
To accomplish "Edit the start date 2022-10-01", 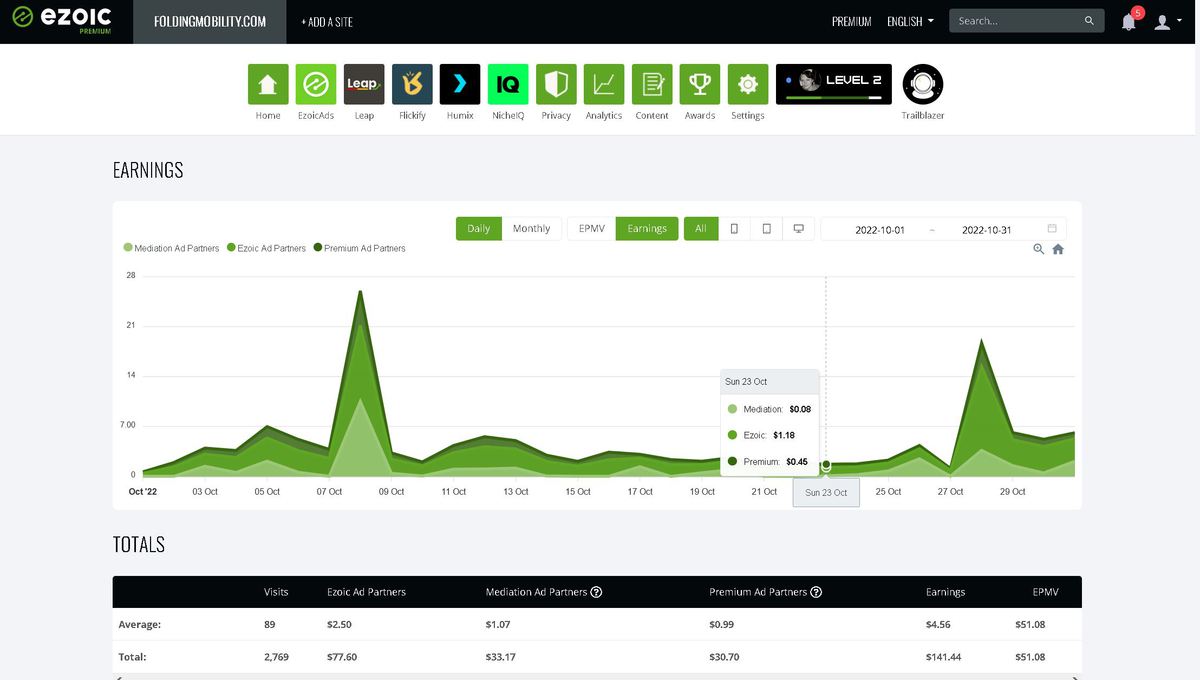I will pyautogui.click(x=880, y=230).
